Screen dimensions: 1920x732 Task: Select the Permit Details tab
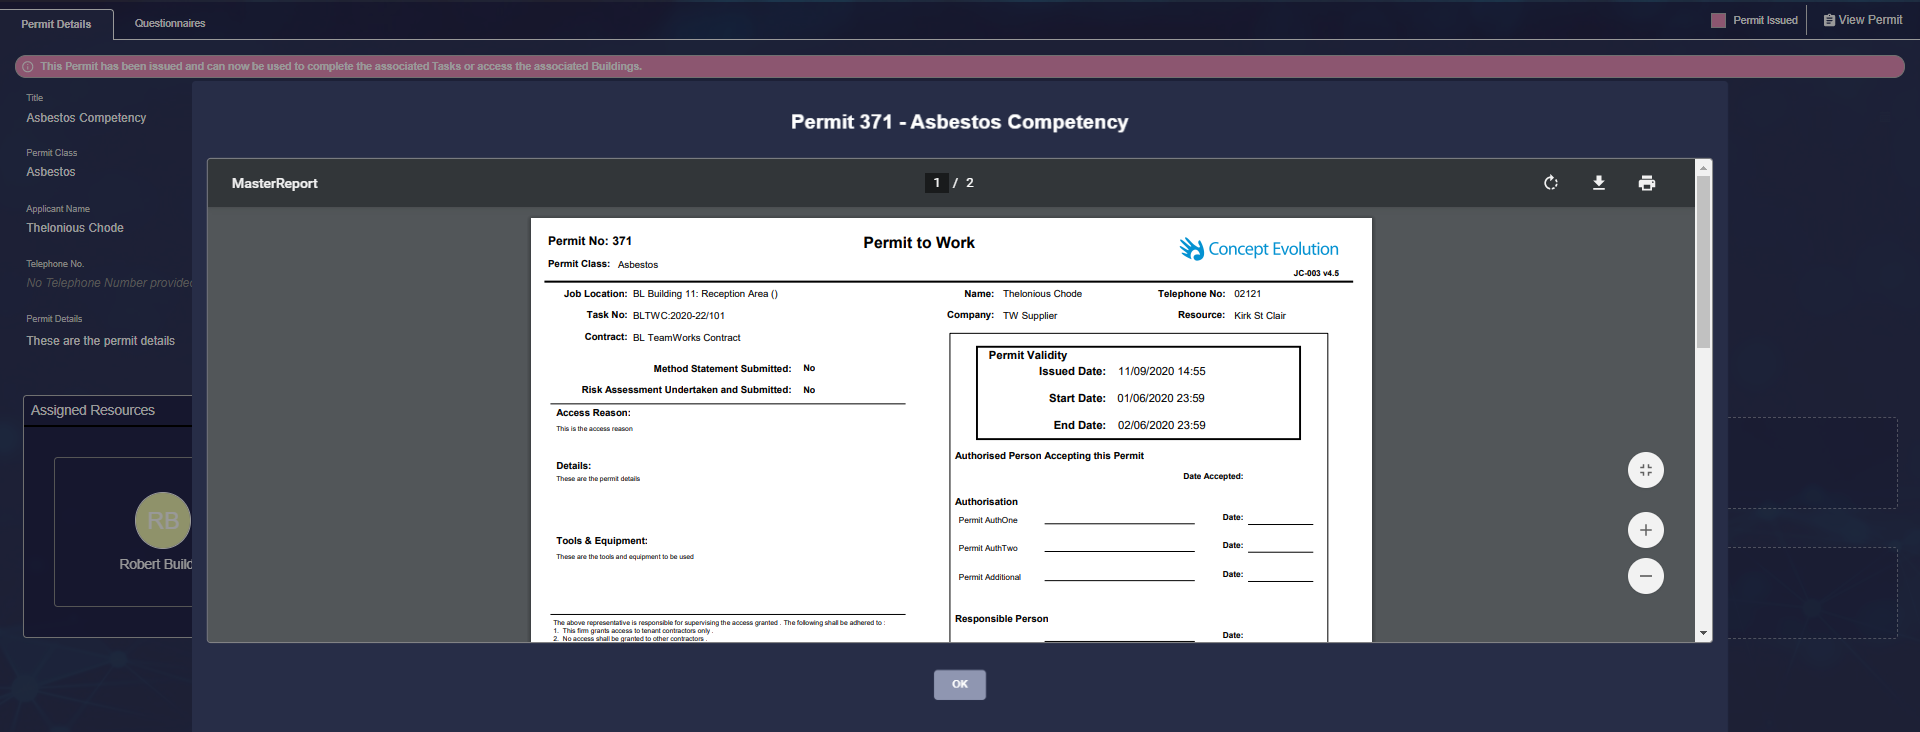[x=56, y=24]
